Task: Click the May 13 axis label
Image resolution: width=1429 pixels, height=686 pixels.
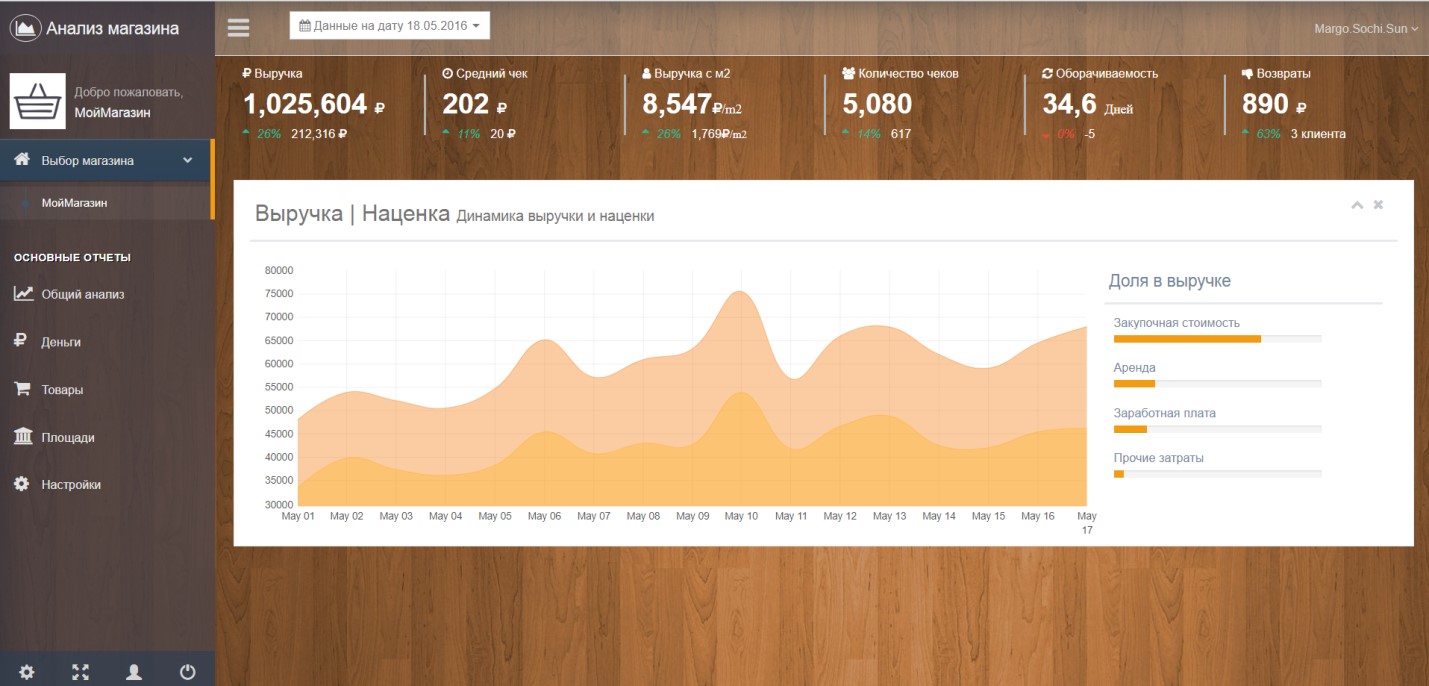Action: (889, 516)
